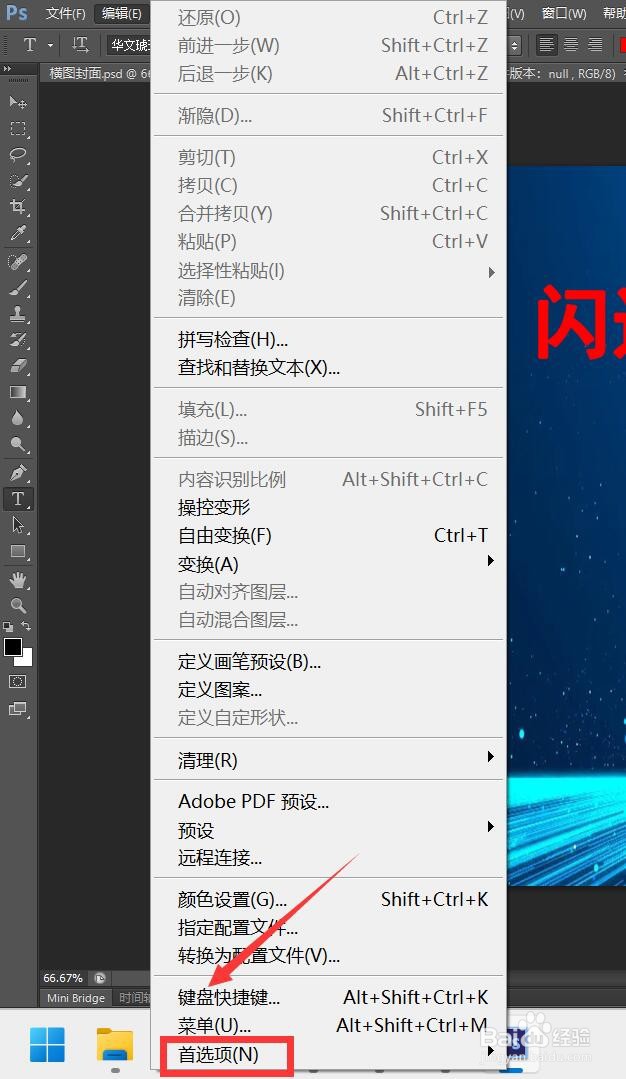Open the options bar dropdown beside alignment buttons

(515, 45)
